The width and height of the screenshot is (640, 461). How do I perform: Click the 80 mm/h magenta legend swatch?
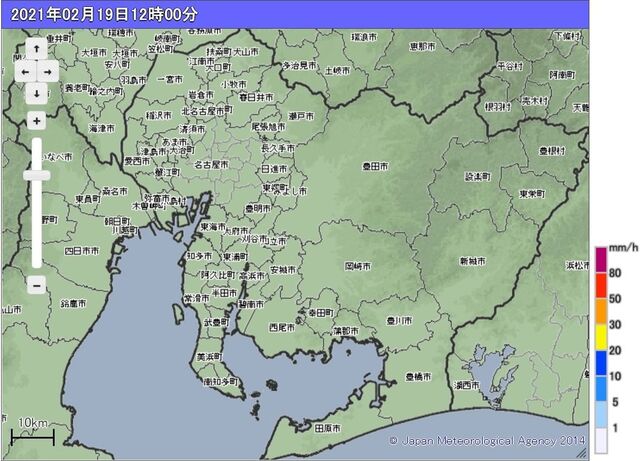[601, 260]
